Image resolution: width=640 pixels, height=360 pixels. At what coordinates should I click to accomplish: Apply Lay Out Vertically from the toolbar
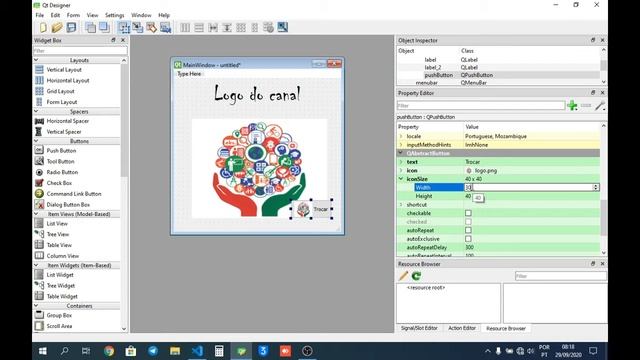(199, 27)
